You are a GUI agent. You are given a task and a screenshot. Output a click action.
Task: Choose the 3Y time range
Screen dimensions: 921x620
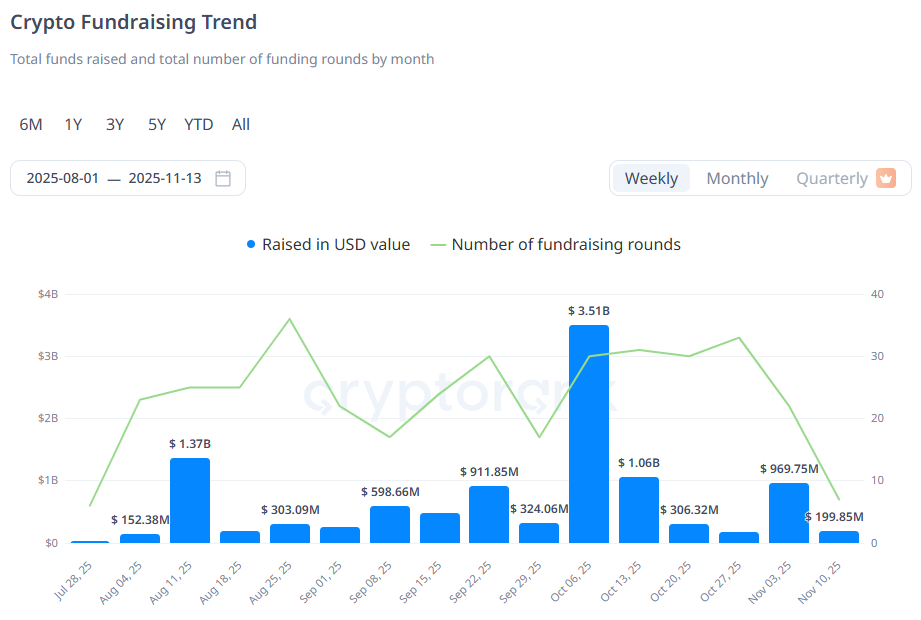click(x=115, y=125)
